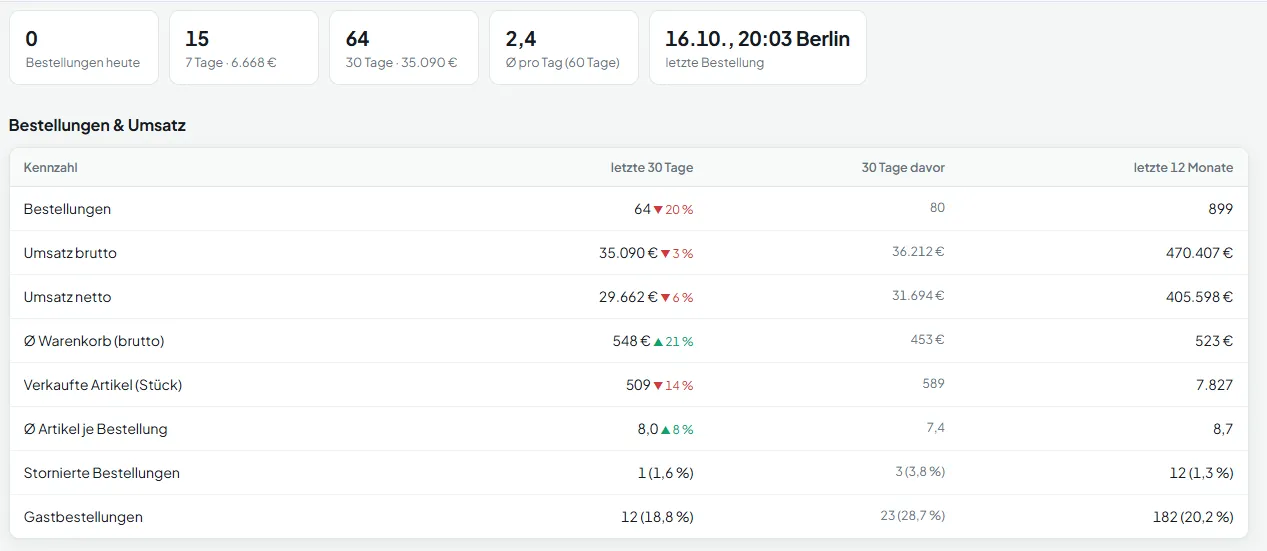Click the '12 (18,8 %)' guest orders value

coord(657,517)
